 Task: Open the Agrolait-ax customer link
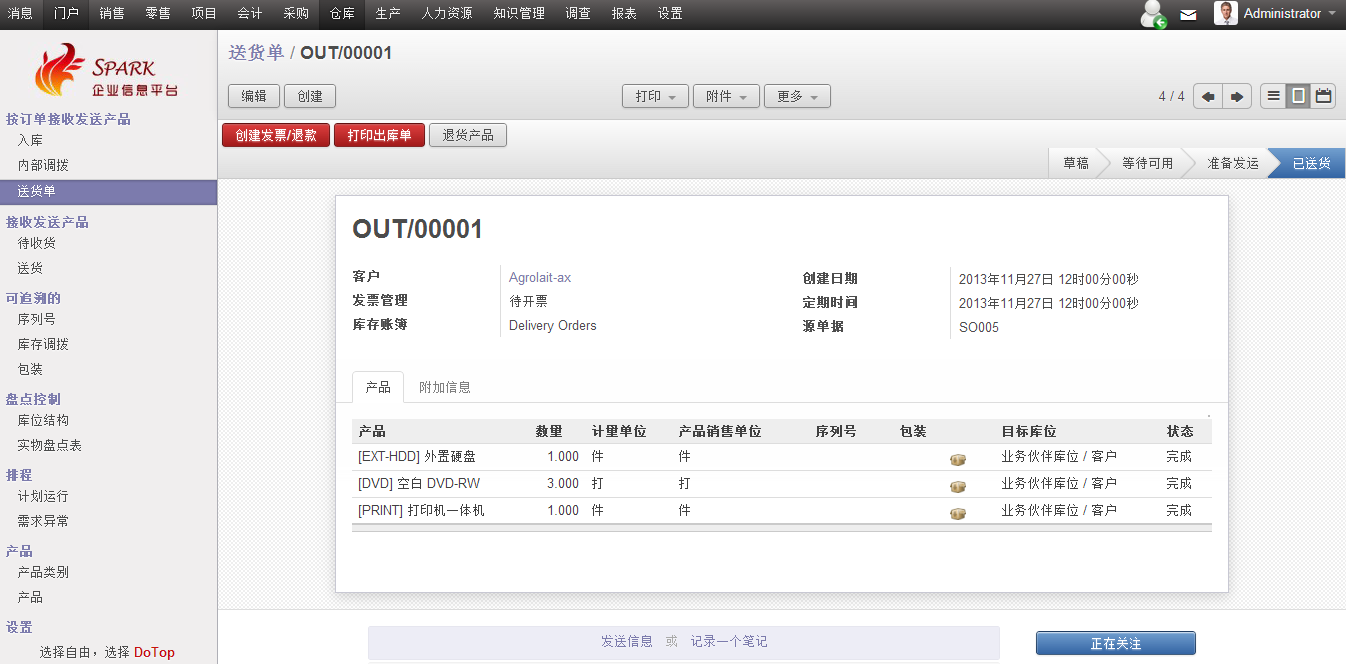(x=540, y=278)
